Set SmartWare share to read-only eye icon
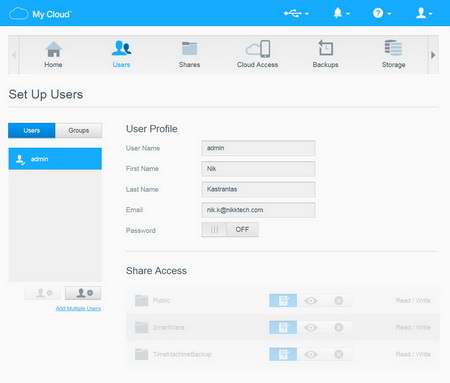The image size is (450, 383). pyautogui.click(x=311, y=327)
